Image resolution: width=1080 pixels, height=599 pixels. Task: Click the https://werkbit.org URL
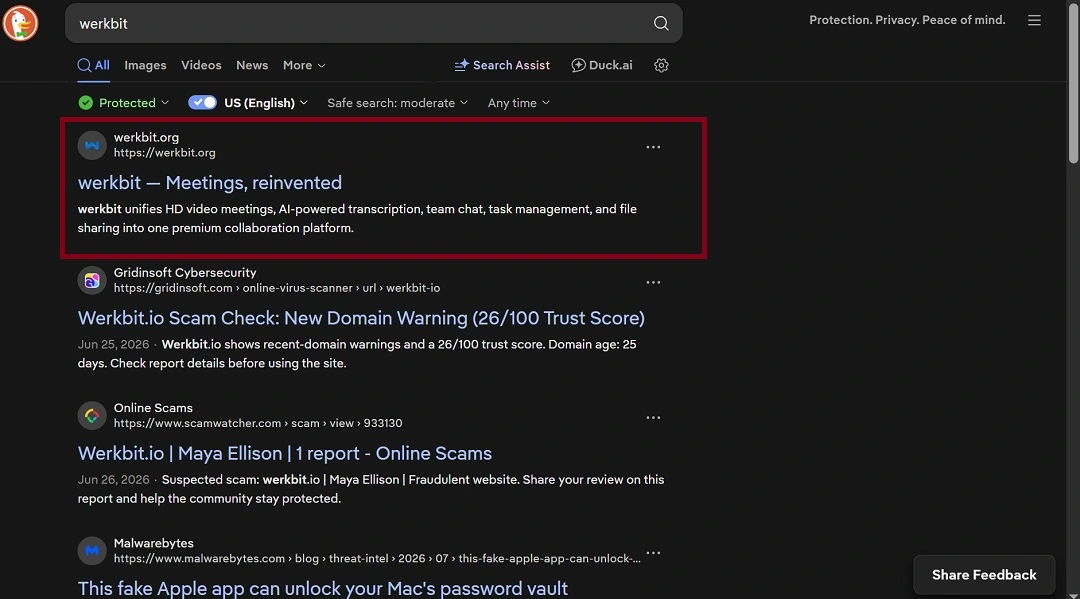[x=165, y=153]
